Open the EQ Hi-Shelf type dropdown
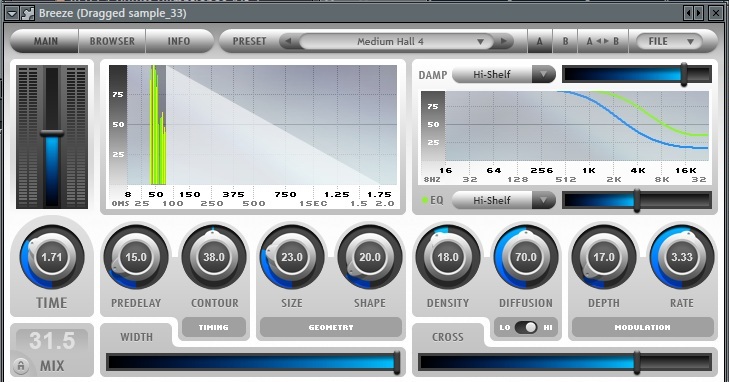This screenshot has height=382, width=729. 504,200
